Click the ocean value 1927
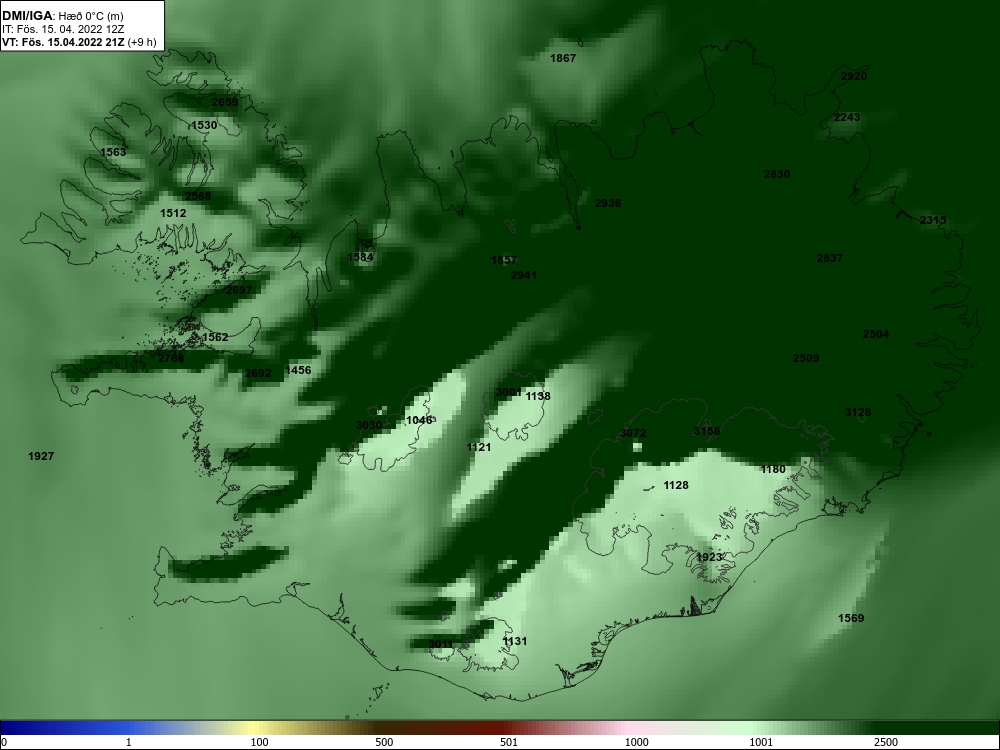Viewport: 1000px width, 750px height. click(41, 456)
